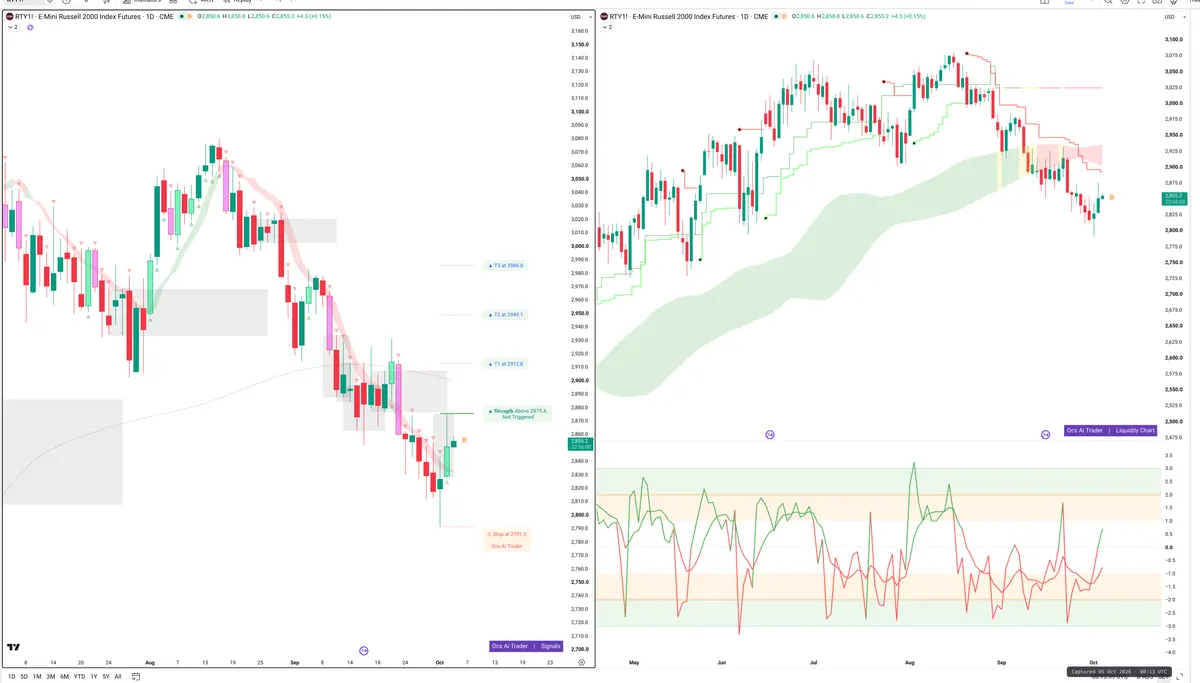This screenshot has width=1200, height=683.
Task: Click the 3,160.0 price axis label
Action: pyautogui.click(x=579, y=31)
